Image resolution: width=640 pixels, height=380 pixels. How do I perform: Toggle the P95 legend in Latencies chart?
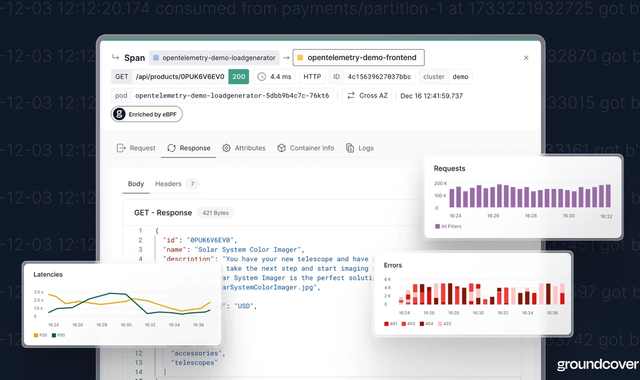[x=59, y=336]
